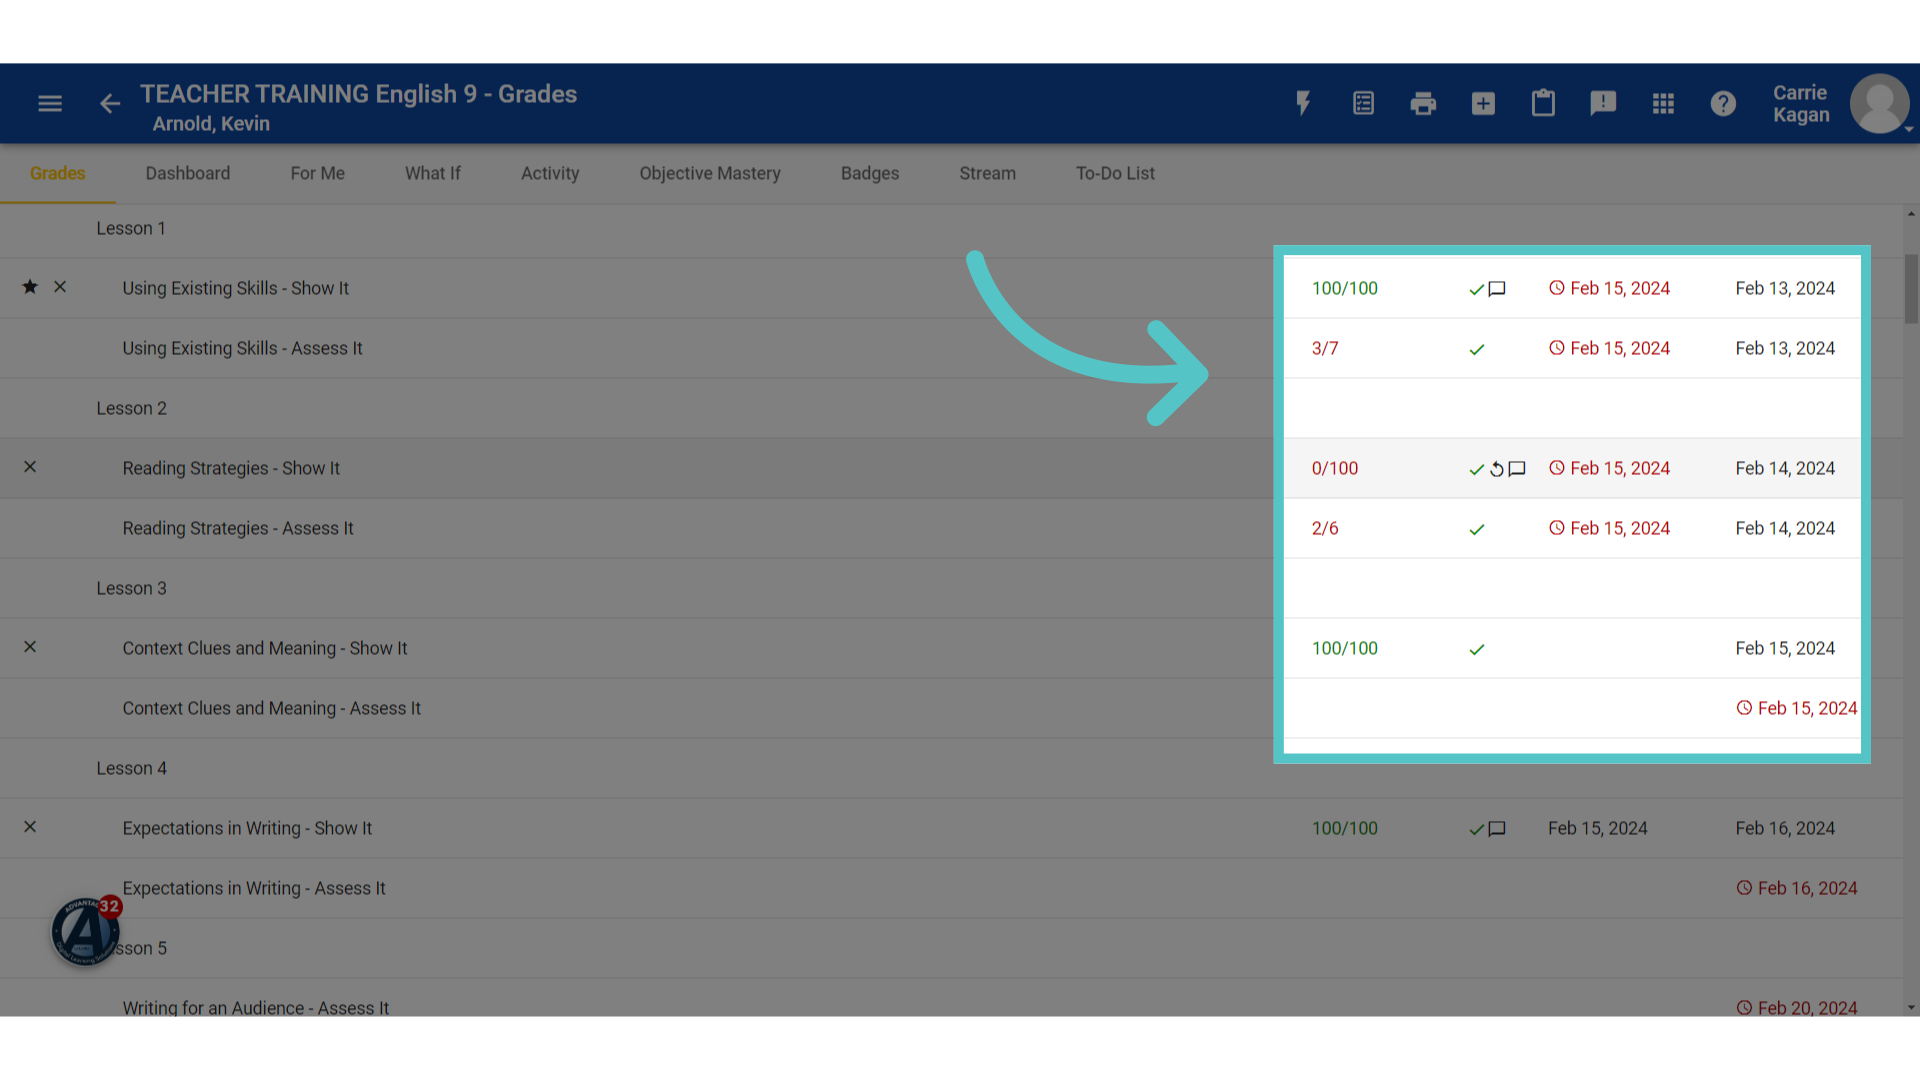
Task: Open the clipboard icon in header
Action: tap(1543, 103)
